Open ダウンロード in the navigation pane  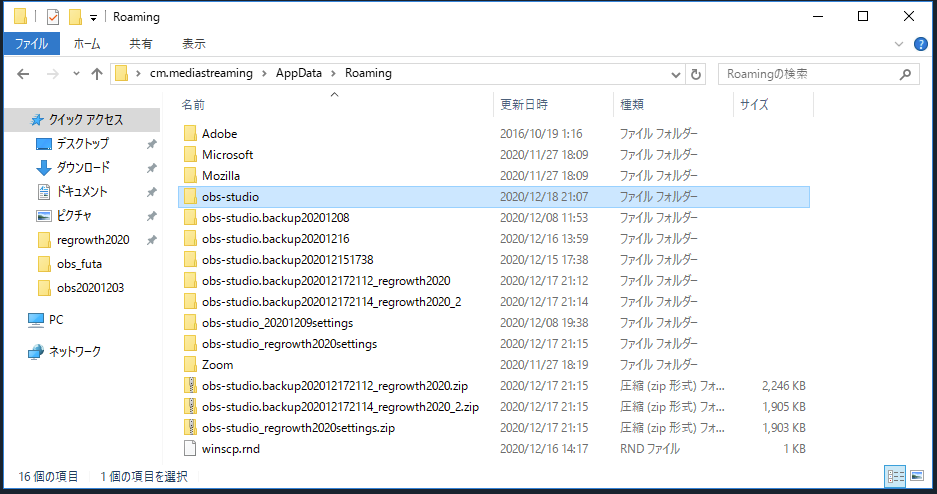[x=83, y=167]
